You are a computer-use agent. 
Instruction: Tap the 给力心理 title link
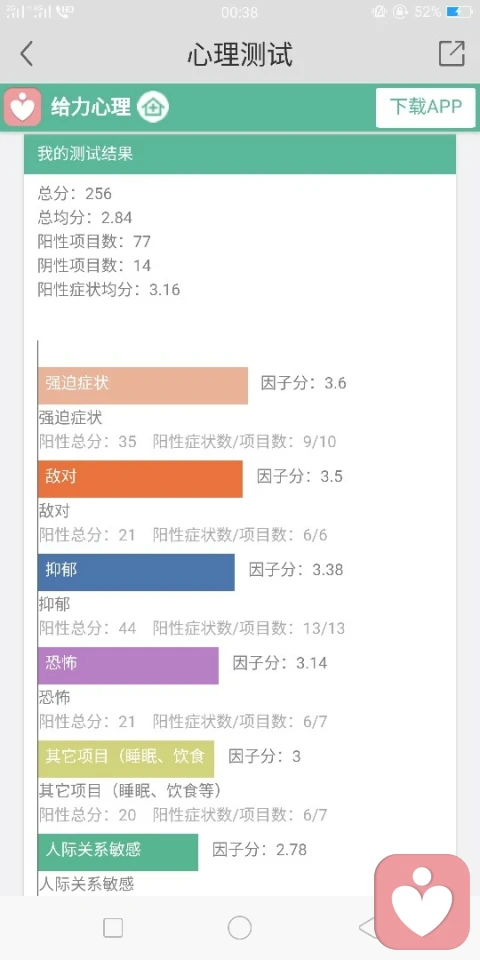coord(91,107)
